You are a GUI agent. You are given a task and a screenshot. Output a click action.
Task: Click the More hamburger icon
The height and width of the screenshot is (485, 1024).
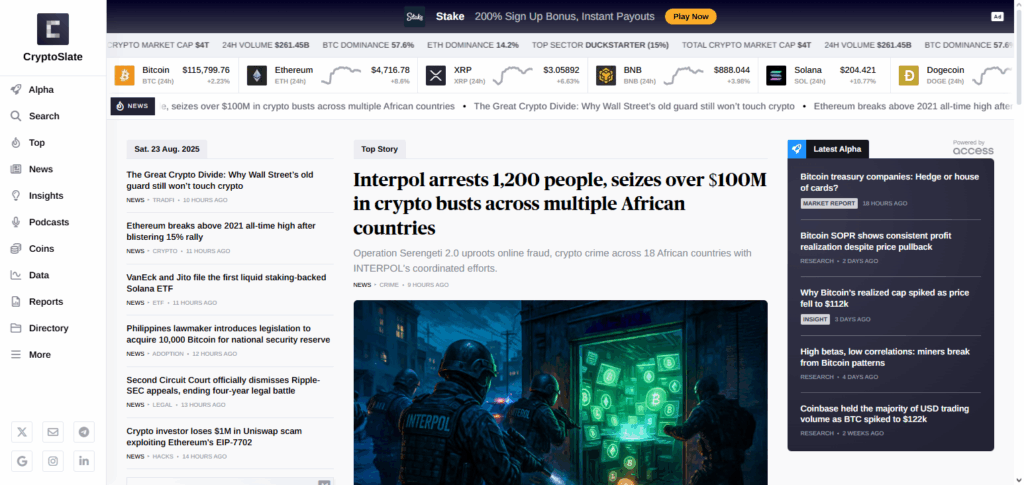pyautogui.click(x=16, y=354)
